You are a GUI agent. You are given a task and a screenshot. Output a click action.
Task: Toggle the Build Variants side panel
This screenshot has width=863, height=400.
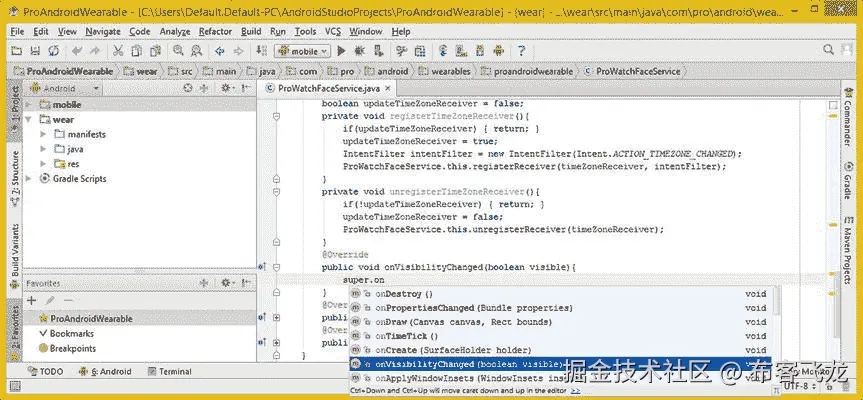pos(15,256)
